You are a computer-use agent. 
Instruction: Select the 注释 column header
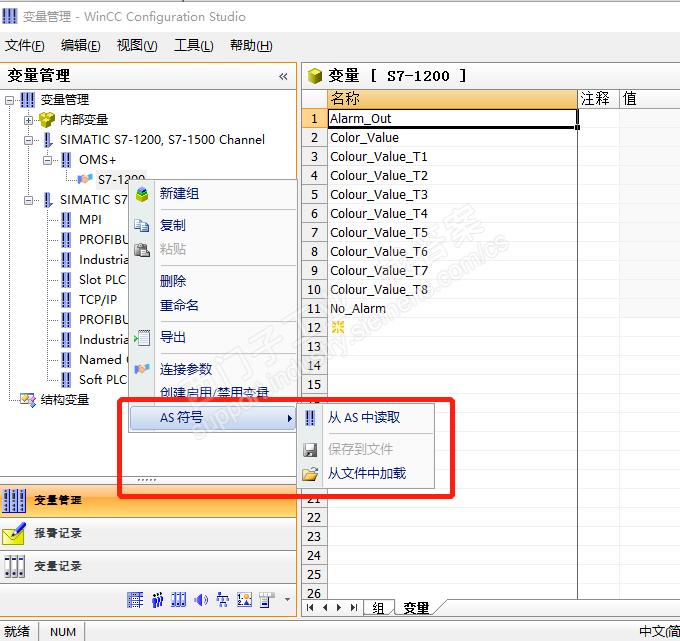pyautogui.click(x=598, y=98)
